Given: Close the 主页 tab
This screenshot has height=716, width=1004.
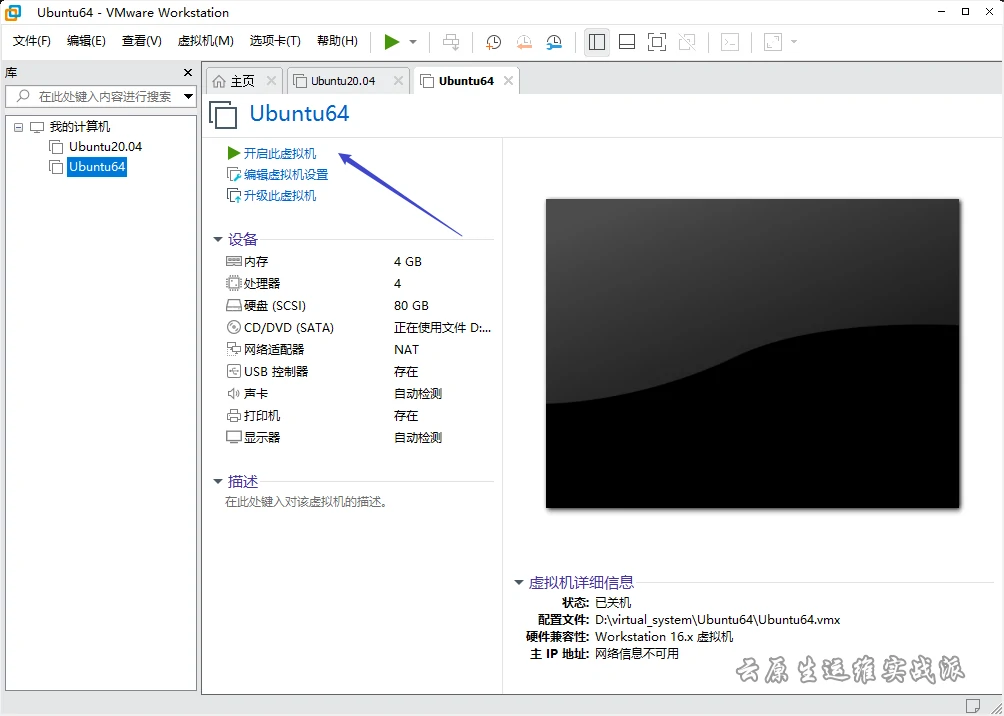Looking at the screenshot, I should click(271, 81).
